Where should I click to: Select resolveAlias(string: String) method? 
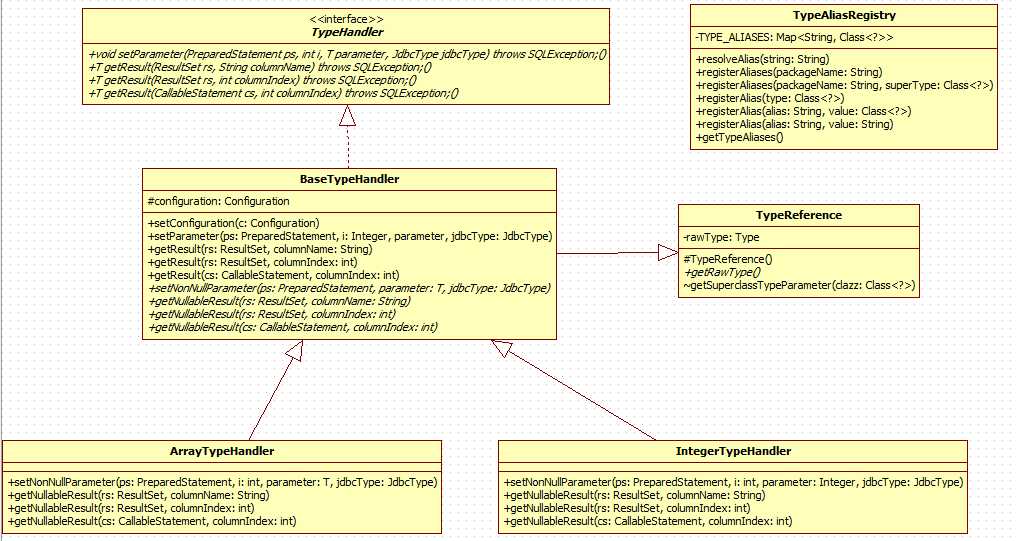point(762,60)
